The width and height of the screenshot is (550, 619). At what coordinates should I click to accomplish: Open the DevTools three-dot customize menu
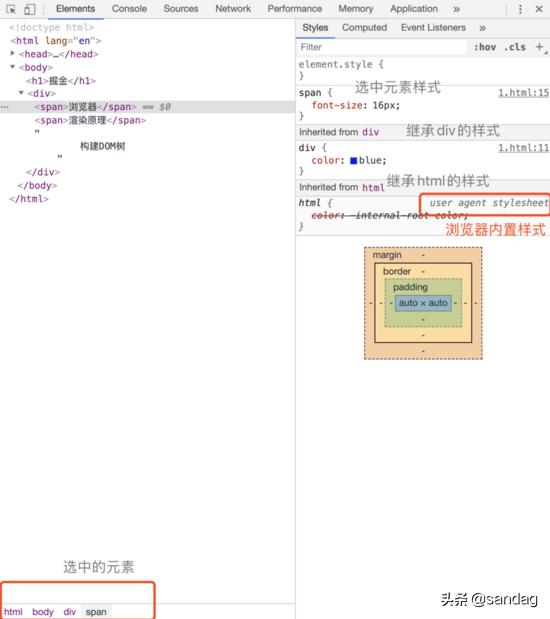pos(520,9)
